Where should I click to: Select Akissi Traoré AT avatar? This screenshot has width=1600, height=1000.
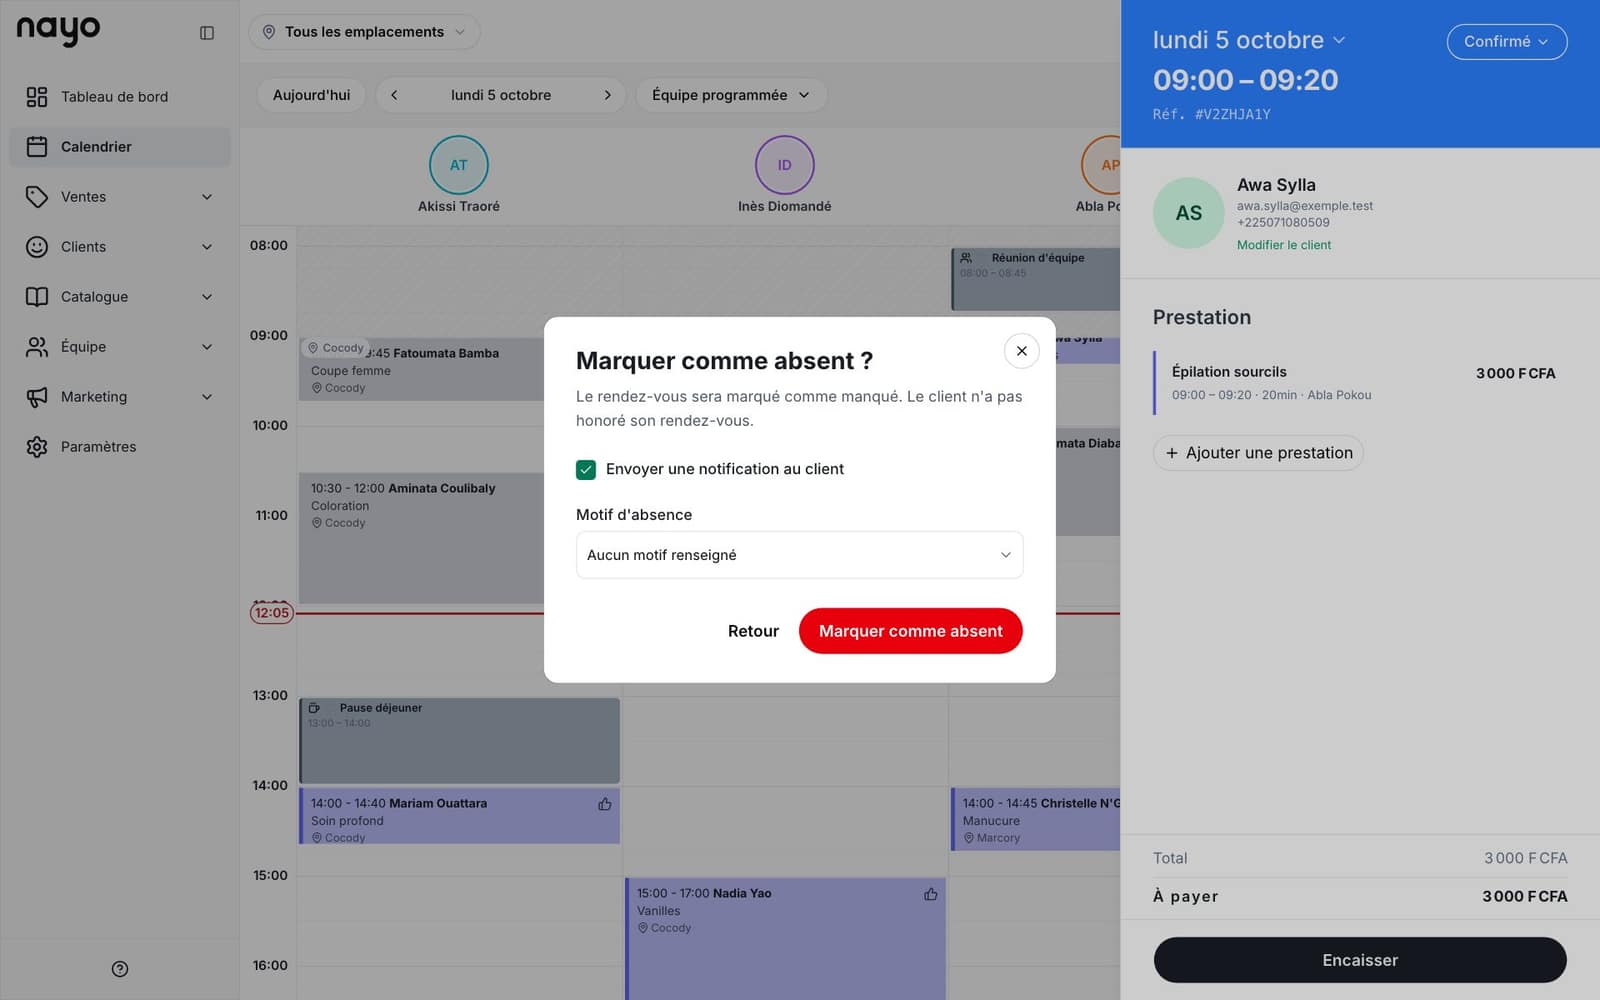pyautogui.click(x=458, y=165)
